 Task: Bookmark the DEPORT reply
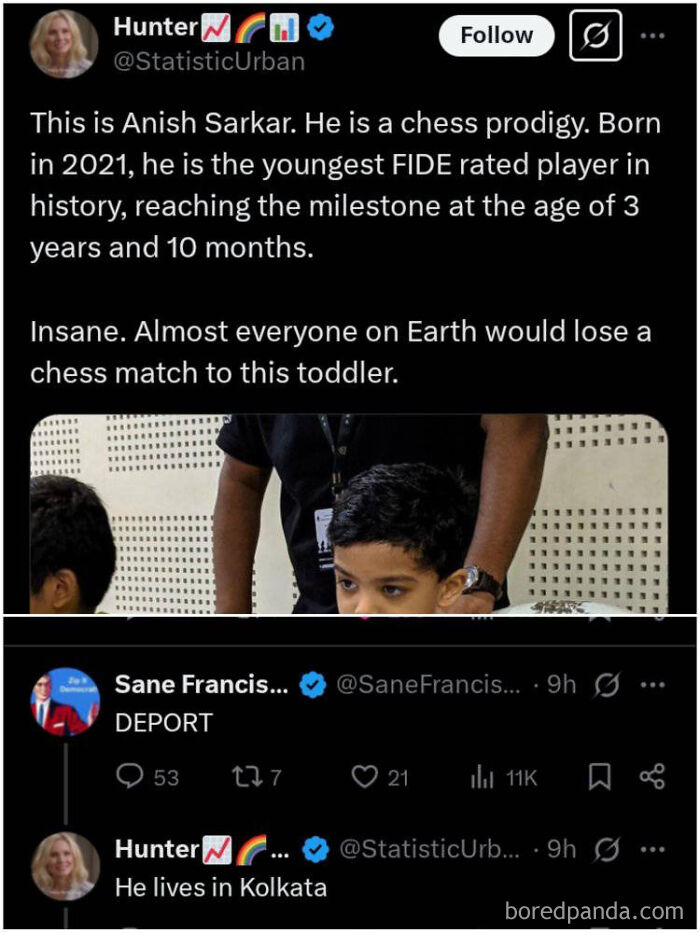pos(599,777)
